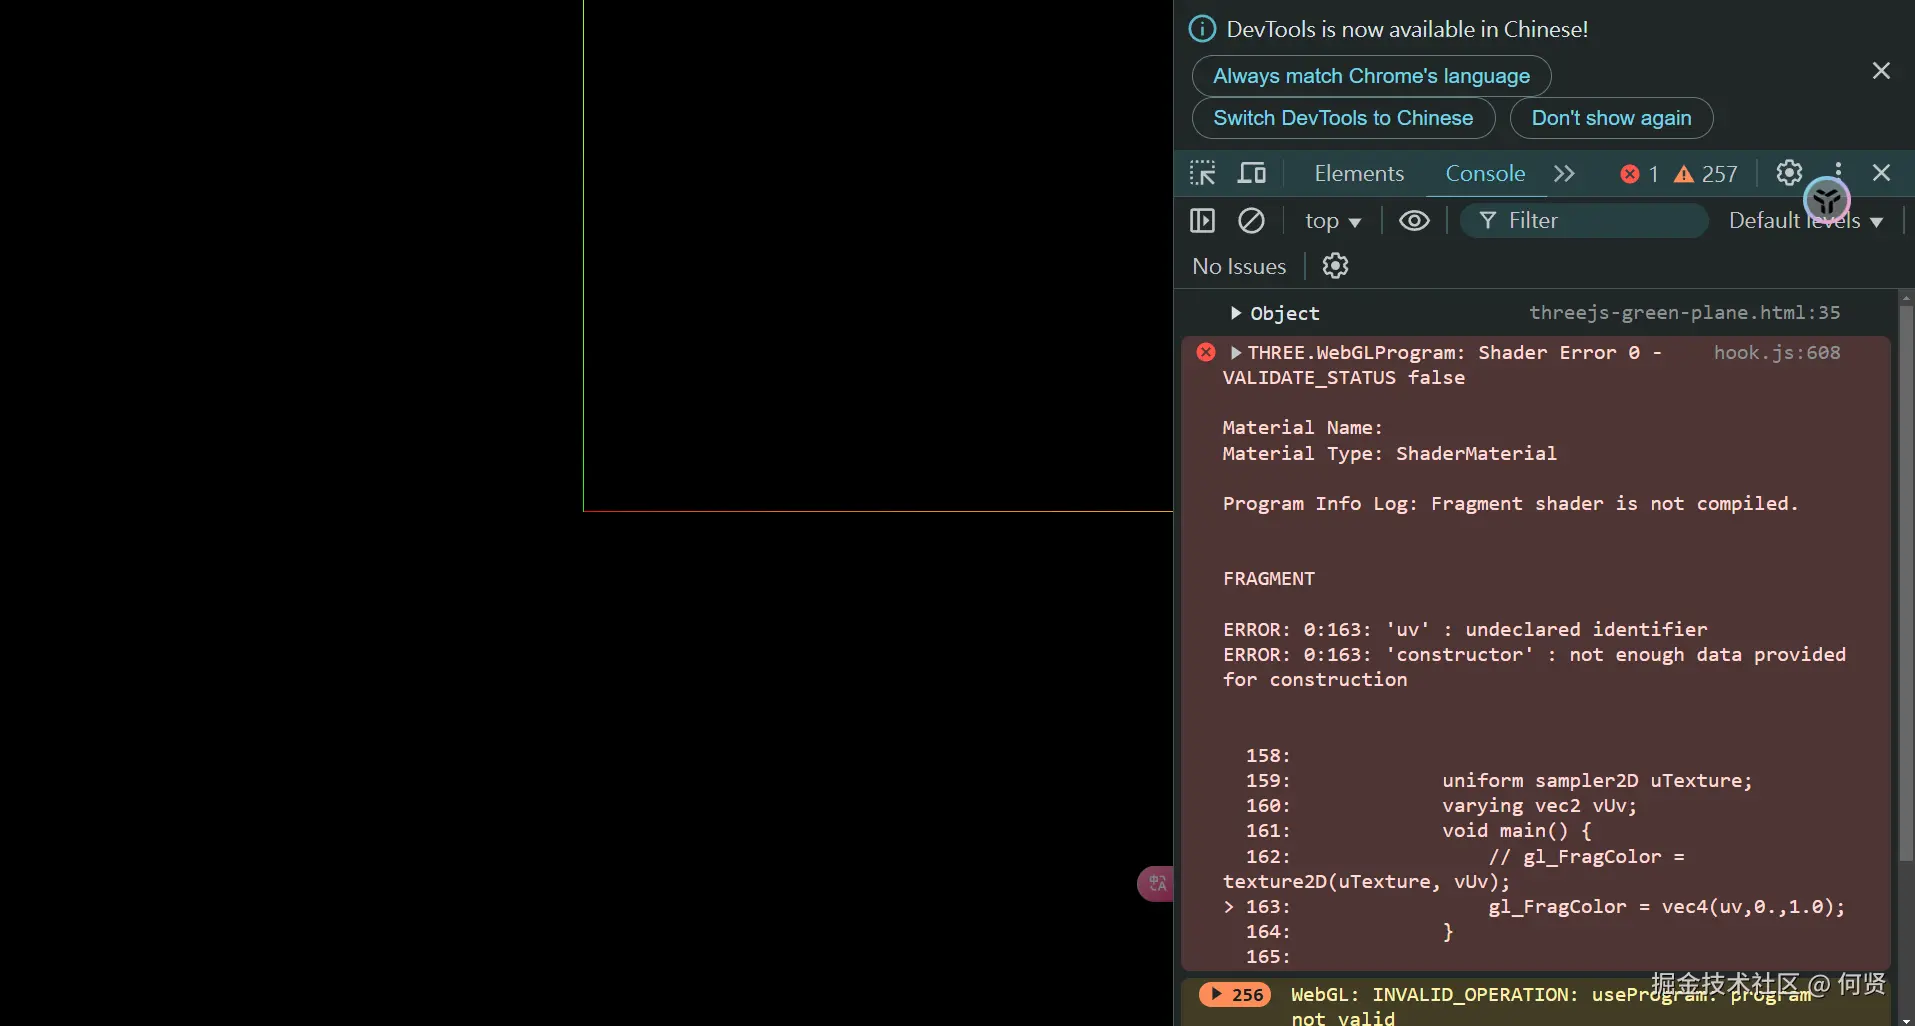Select the inspect element tool
This screenshot has width=1915, height=1026.
point(1203,172)
